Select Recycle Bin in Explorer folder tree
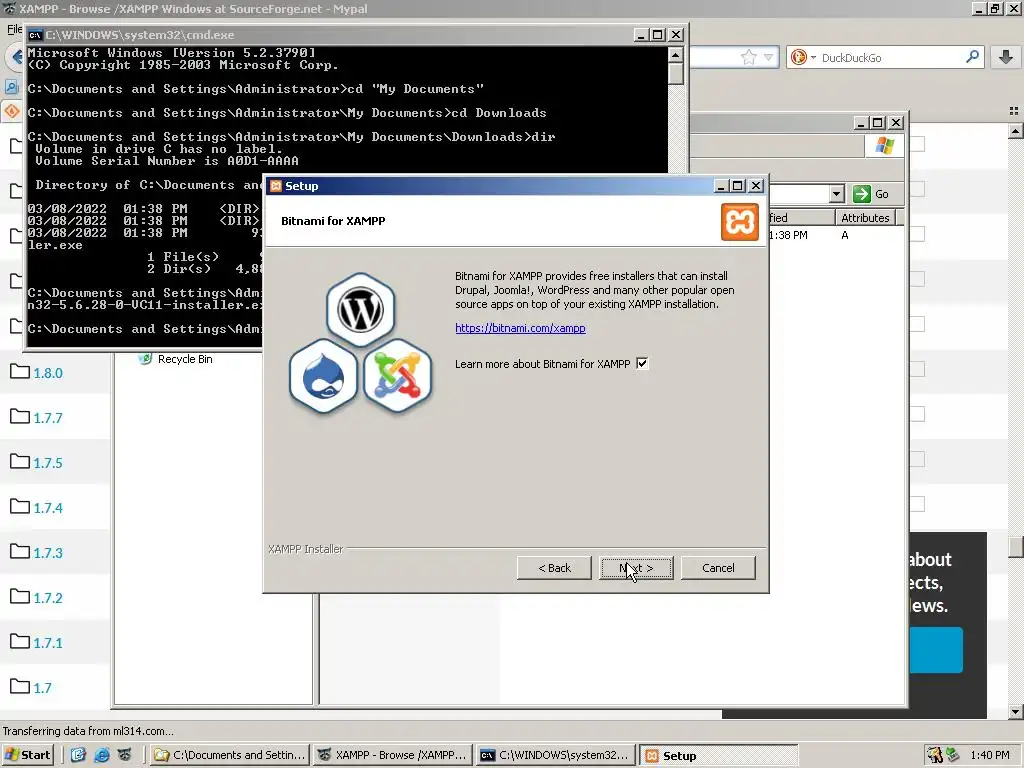The height and width of the screenshot is (768, 1024). coord(185,359)
